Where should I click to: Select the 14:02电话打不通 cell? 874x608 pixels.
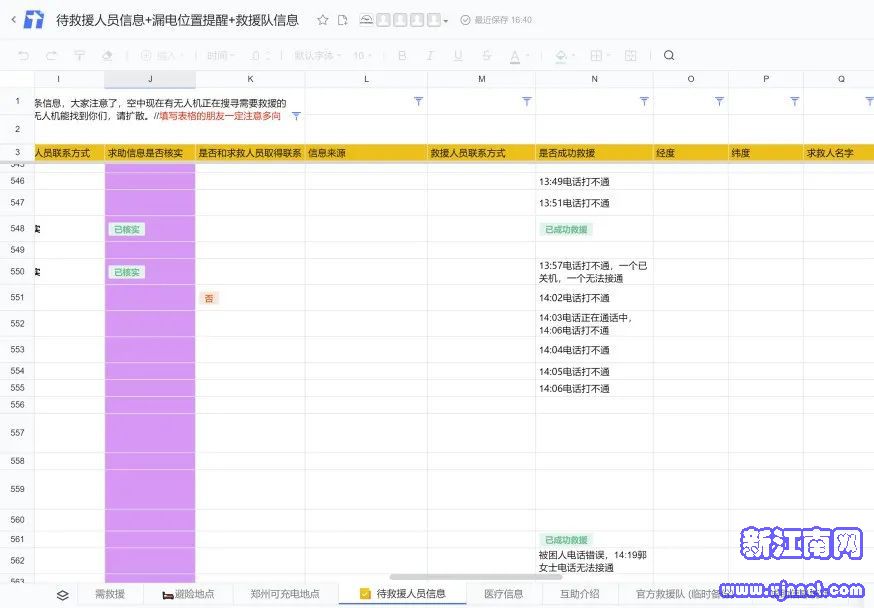(594, 298)
